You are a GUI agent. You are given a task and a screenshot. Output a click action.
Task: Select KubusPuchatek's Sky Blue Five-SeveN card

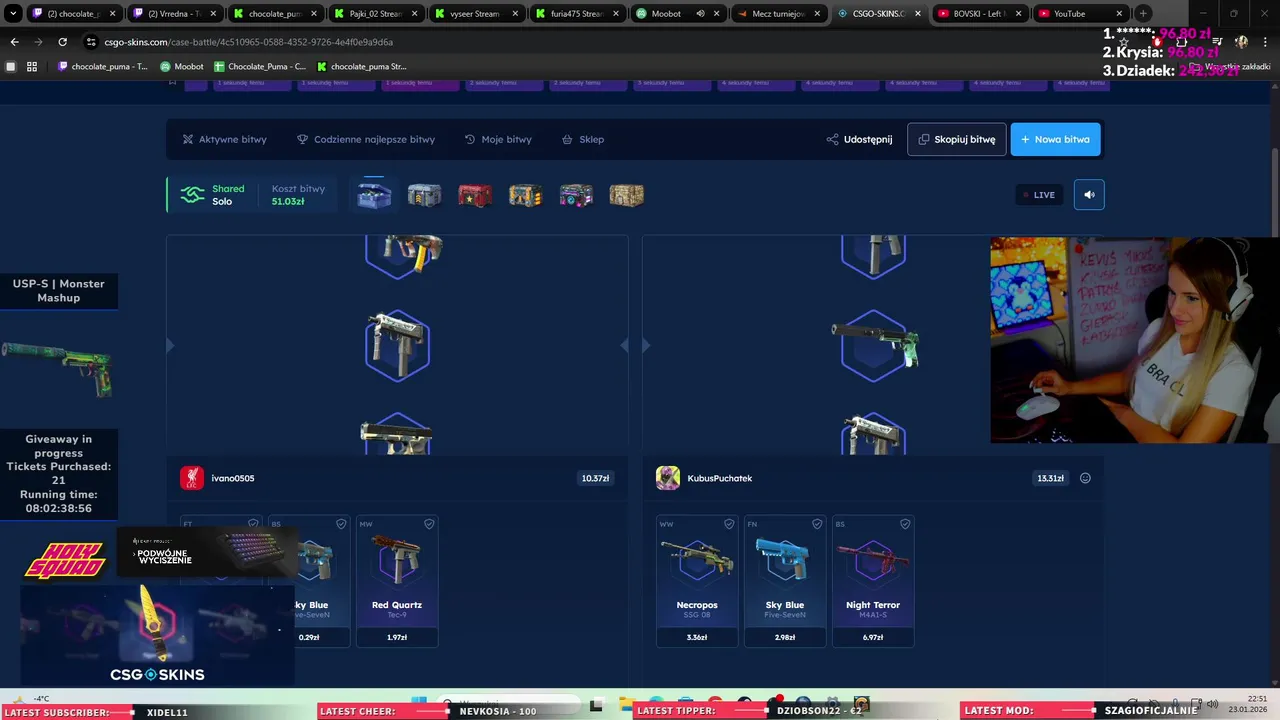[x=785, y=581]
